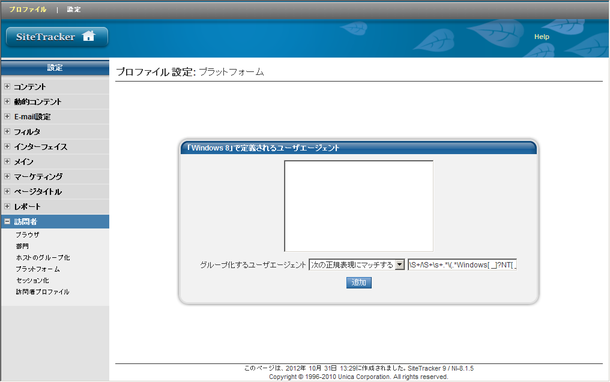
Task: Expand the メイン section
Action: tap(7, 161)
